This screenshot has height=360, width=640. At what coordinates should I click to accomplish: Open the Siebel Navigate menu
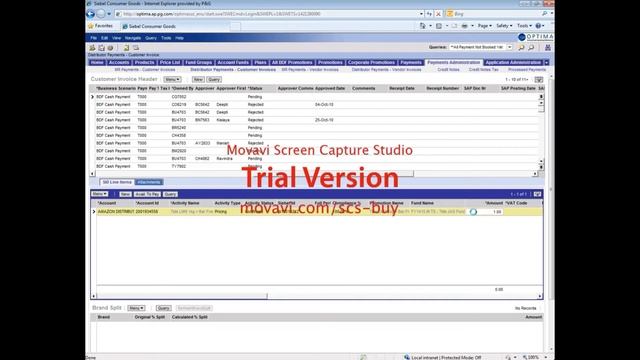[133, 38]
